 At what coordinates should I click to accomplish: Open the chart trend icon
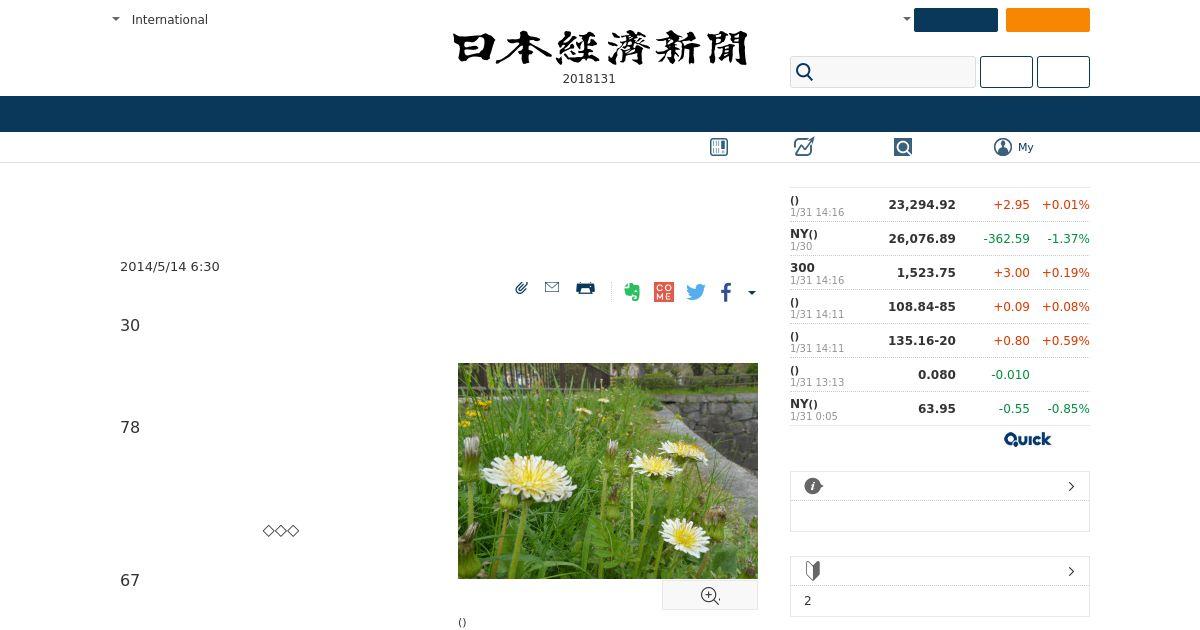point(804,147)
